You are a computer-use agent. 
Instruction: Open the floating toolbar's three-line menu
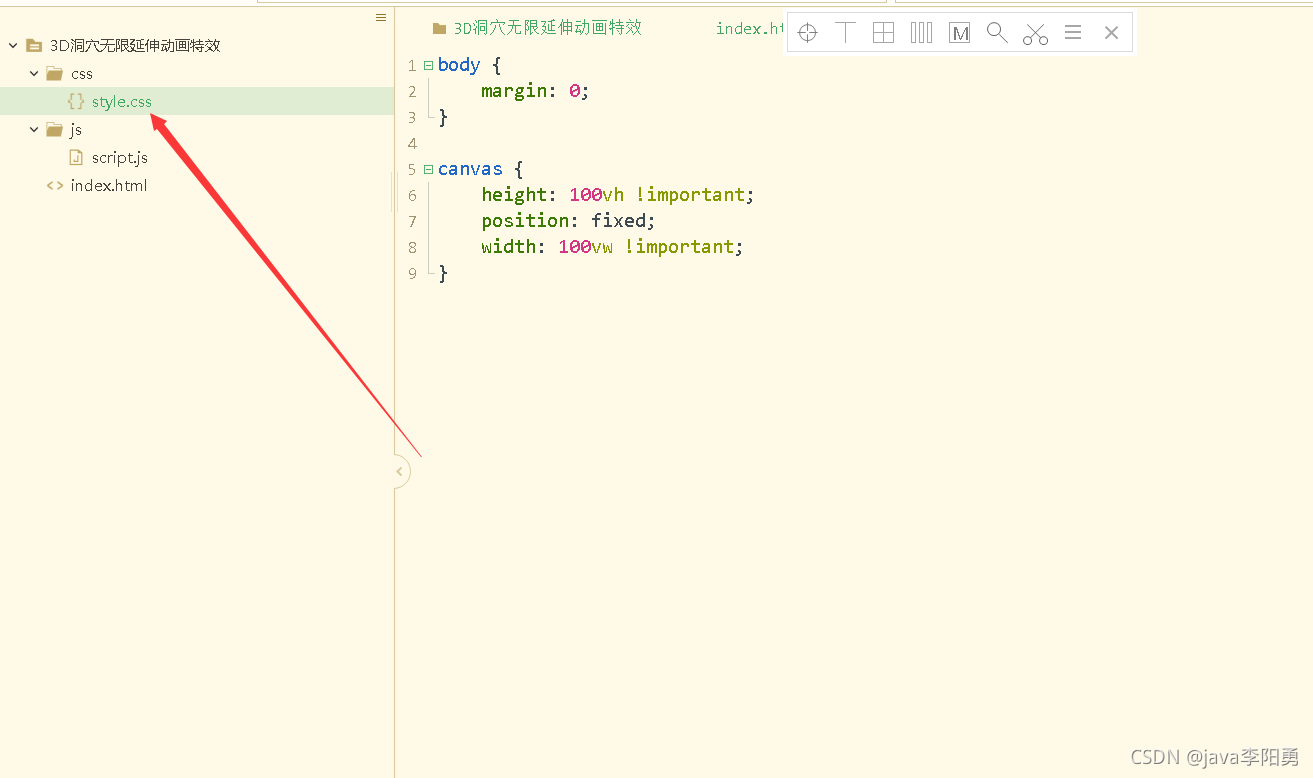coord(1073,33)
